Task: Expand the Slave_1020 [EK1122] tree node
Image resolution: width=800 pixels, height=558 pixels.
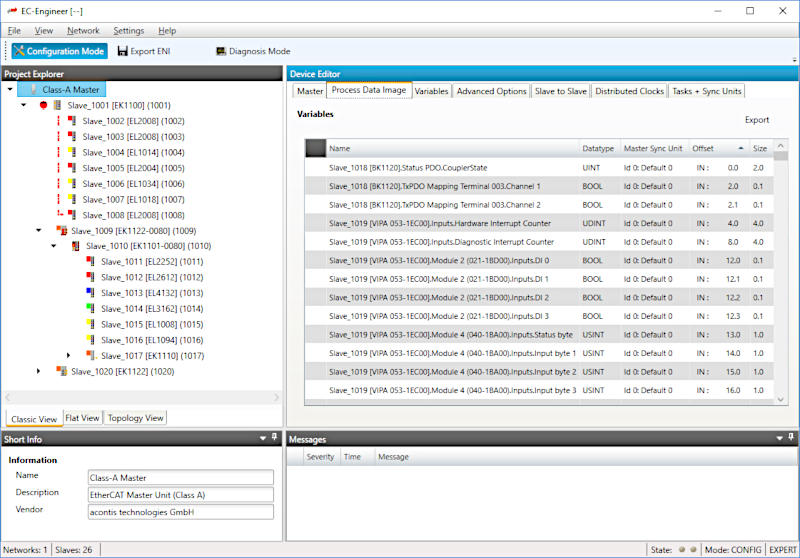Action: (38, 371)
